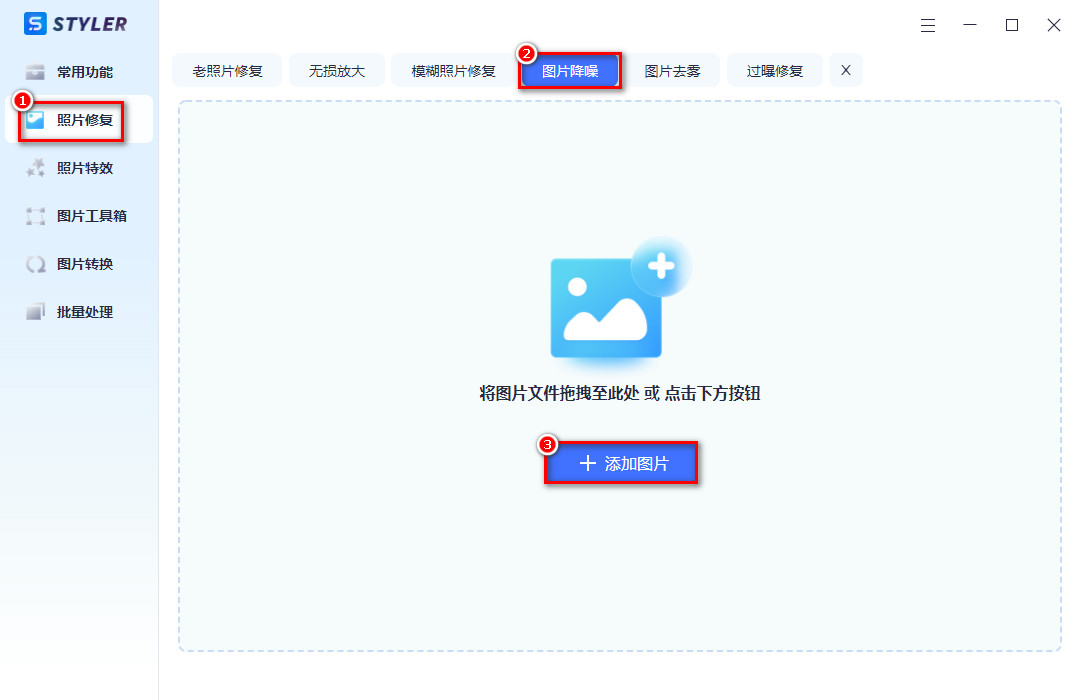Select the 过曝修复 tab
The image size is (1080, 700).
point(773,70)
